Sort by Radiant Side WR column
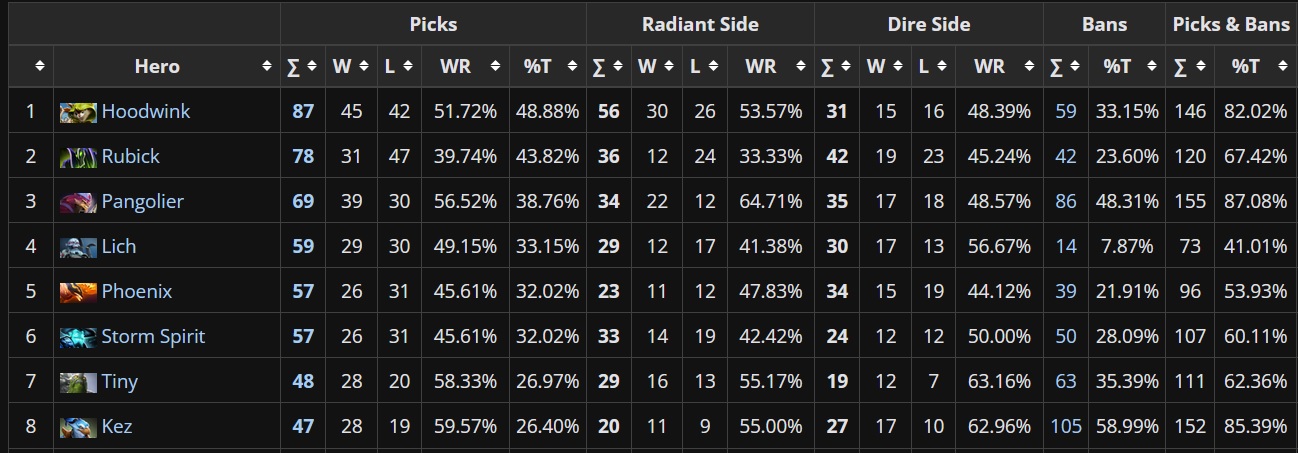This screenshot has width=1298, height=453. click(771, 66)
